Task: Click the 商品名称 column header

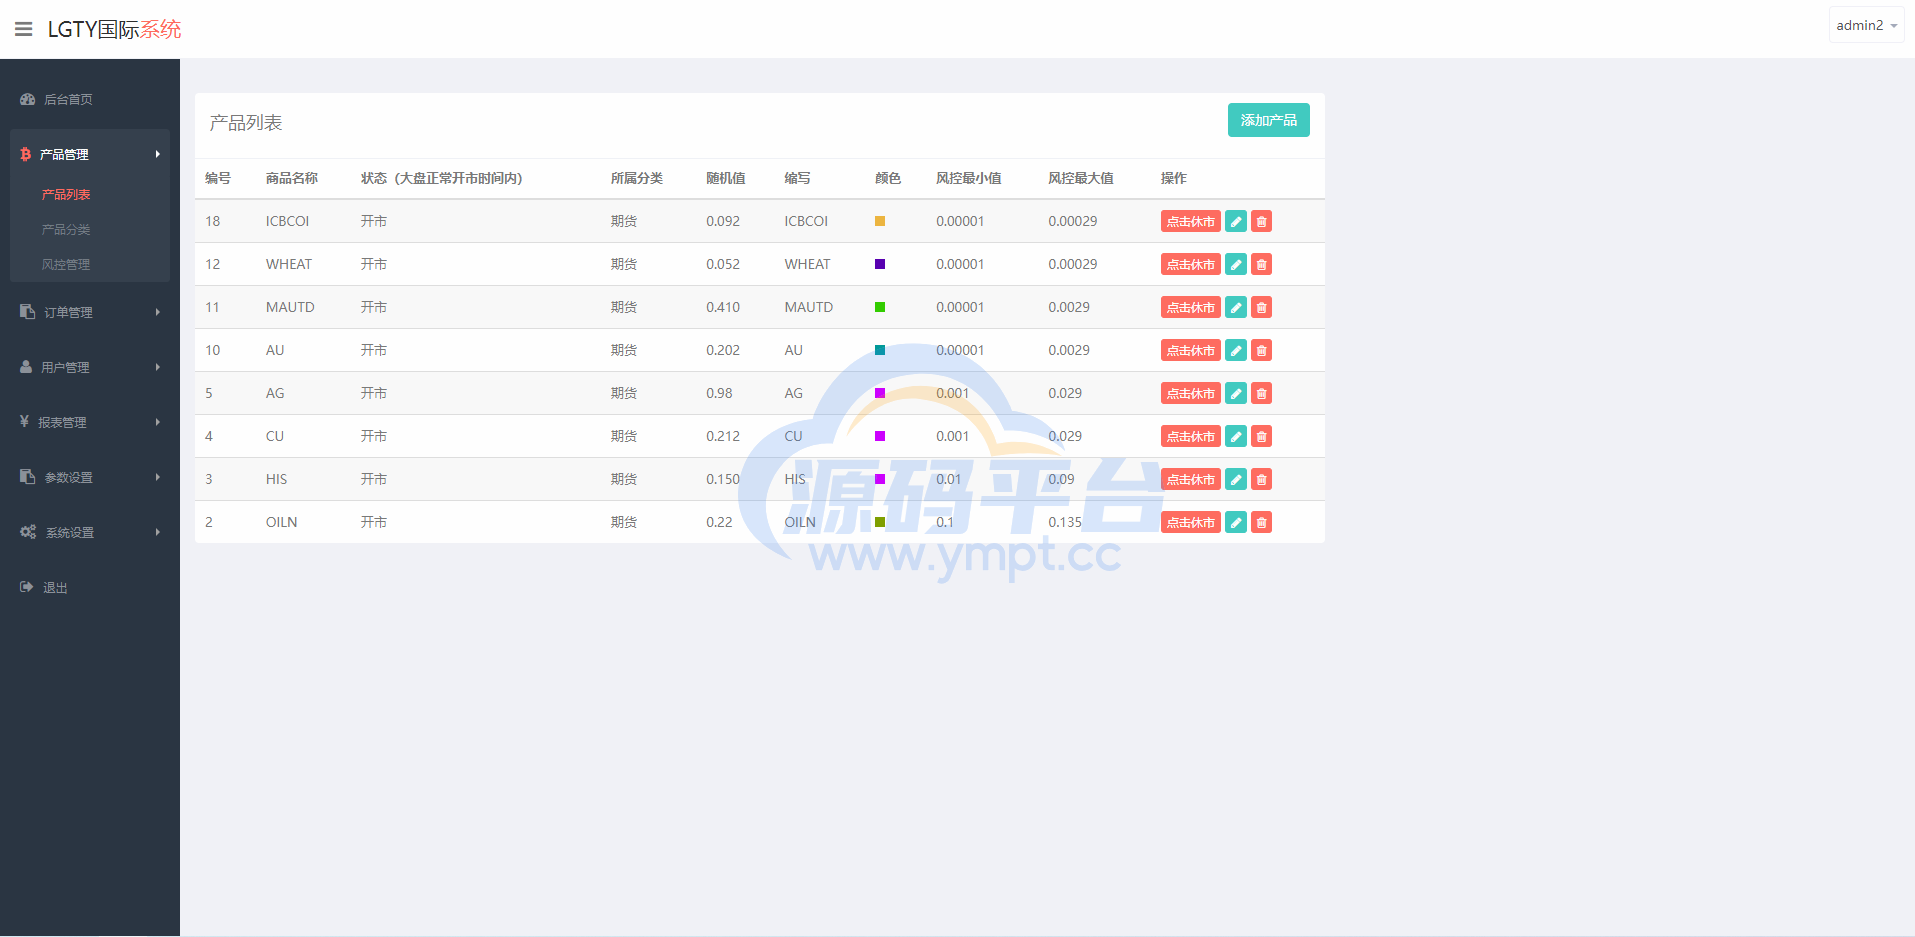Action: coord(292,178)
